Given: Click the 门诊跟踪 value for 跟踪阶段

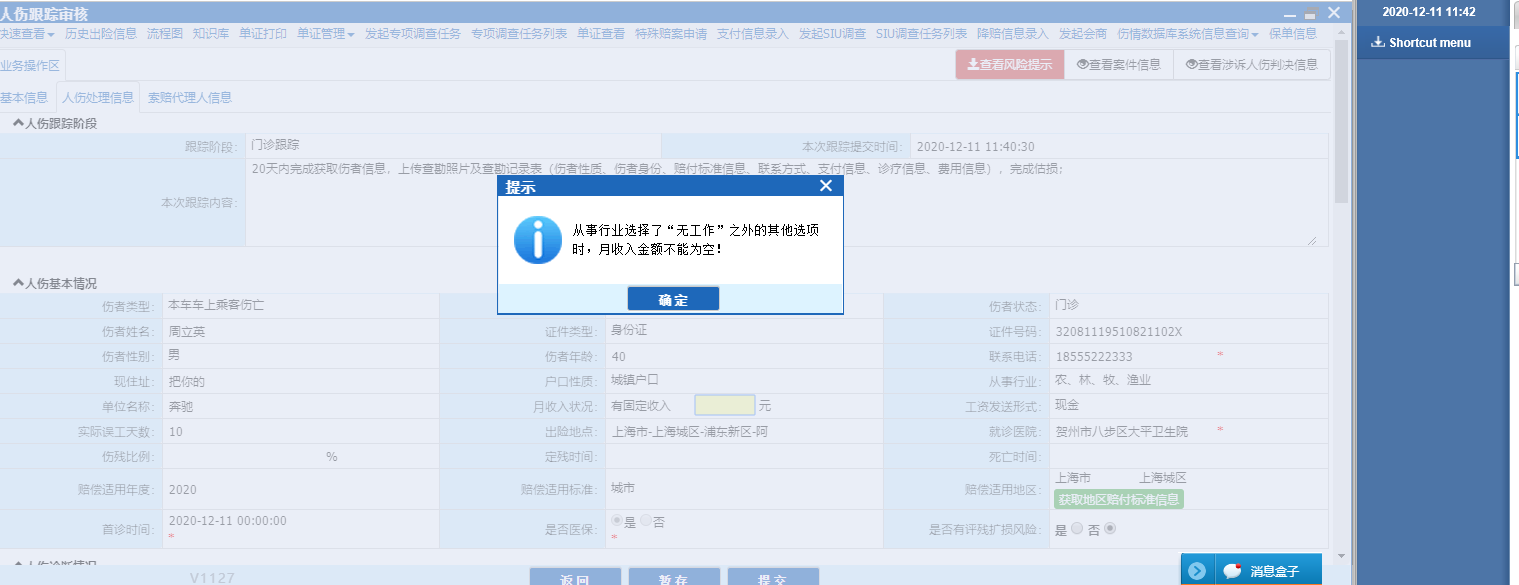Looking at the screenshot, I should click(x=277, y=144).
